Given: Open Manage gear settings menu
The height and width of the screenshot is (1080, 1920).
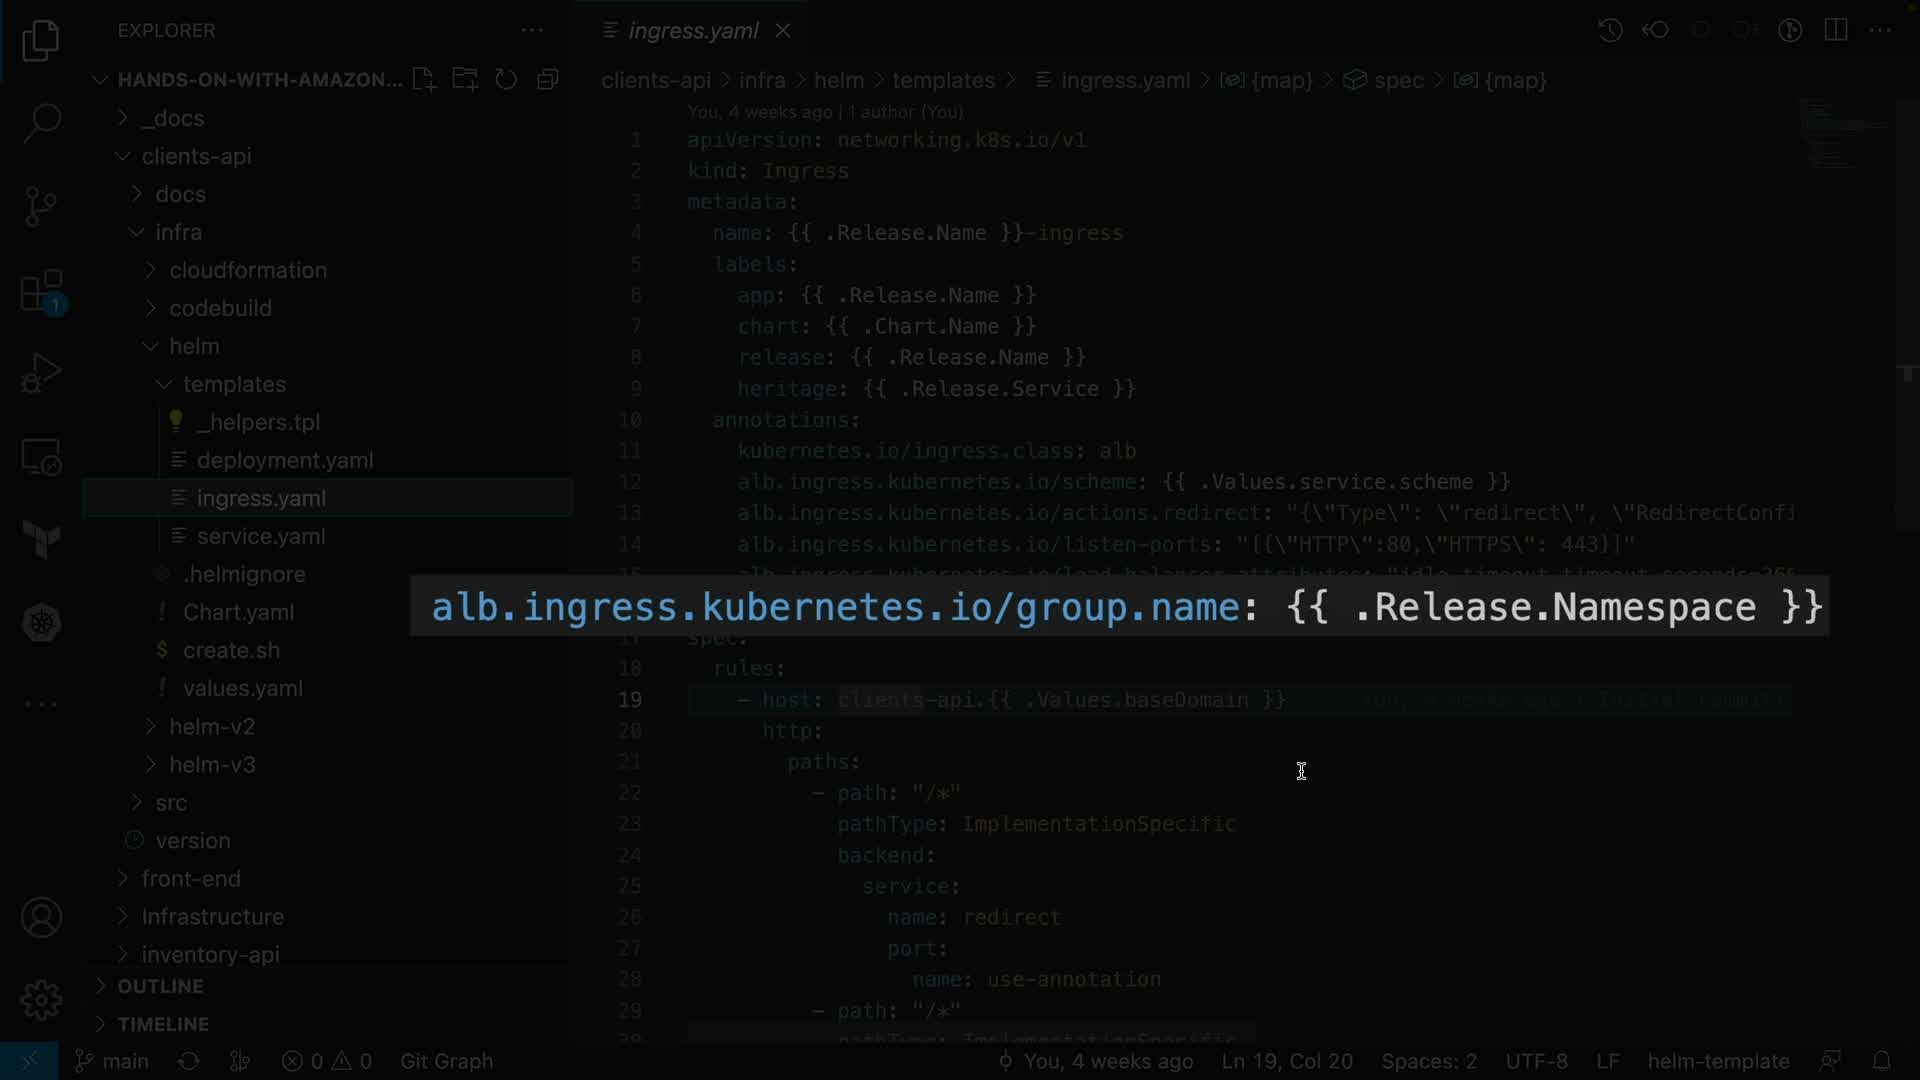Looking at the screenshot, I should [x=41, y=1000].
